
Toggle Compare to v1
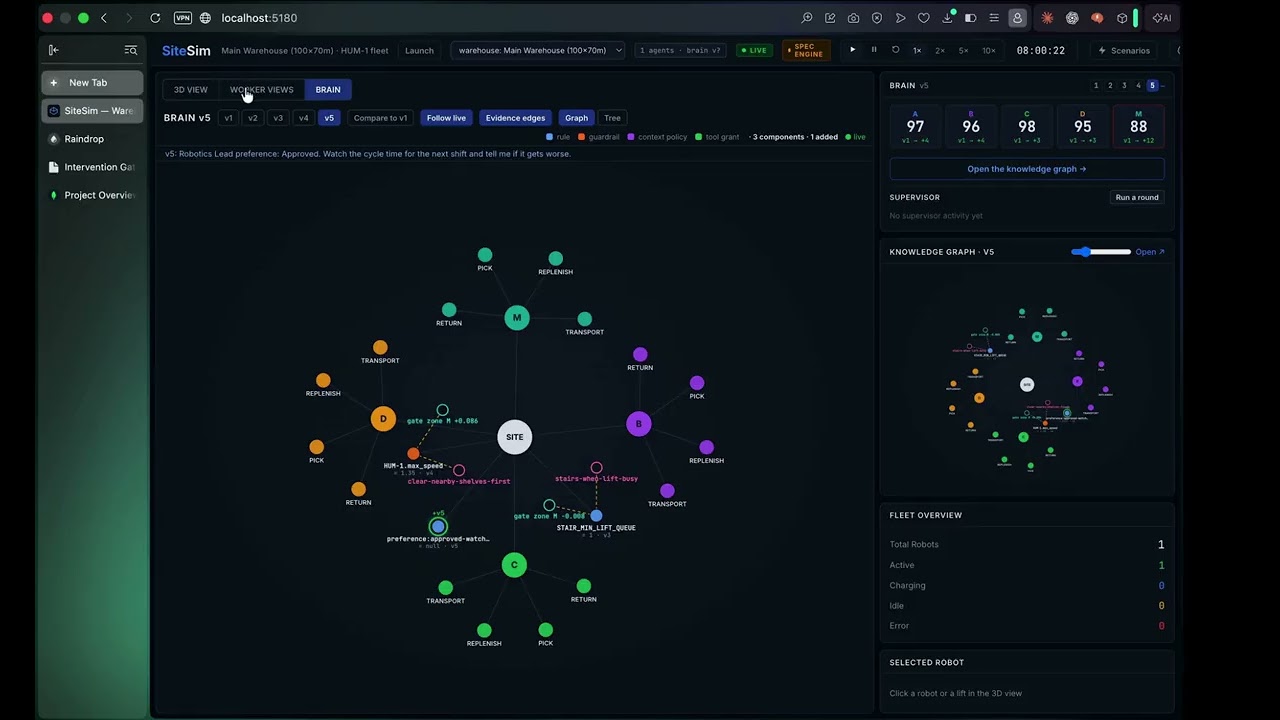pos(380,118)
